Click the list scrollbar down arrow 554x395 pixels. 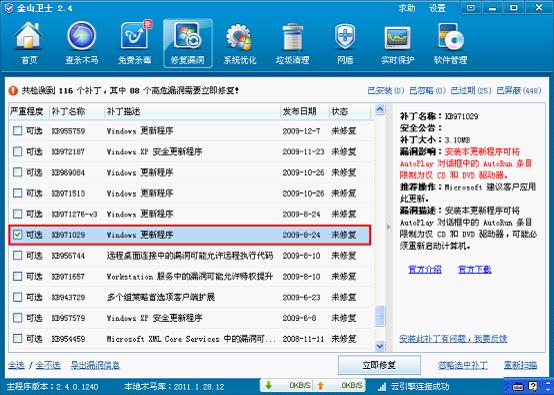380,346
